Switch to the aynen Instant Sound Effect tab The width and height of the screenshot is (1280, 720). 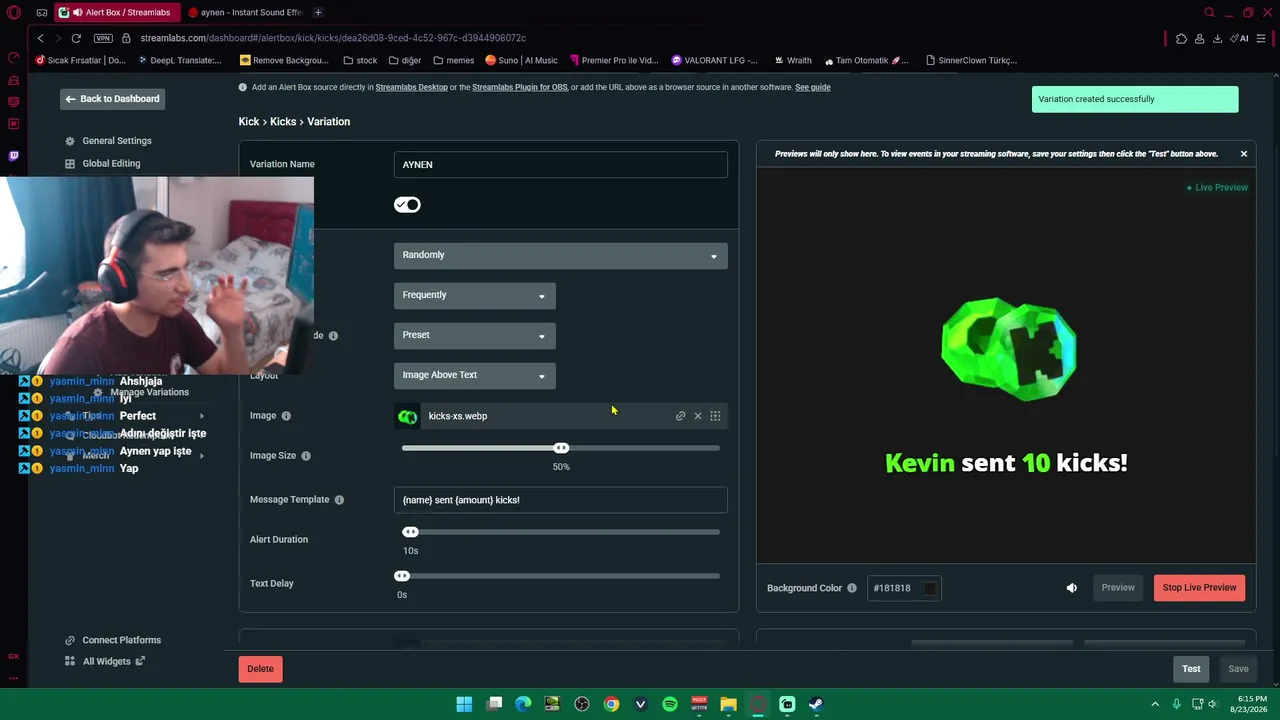(x=245, y=13)
